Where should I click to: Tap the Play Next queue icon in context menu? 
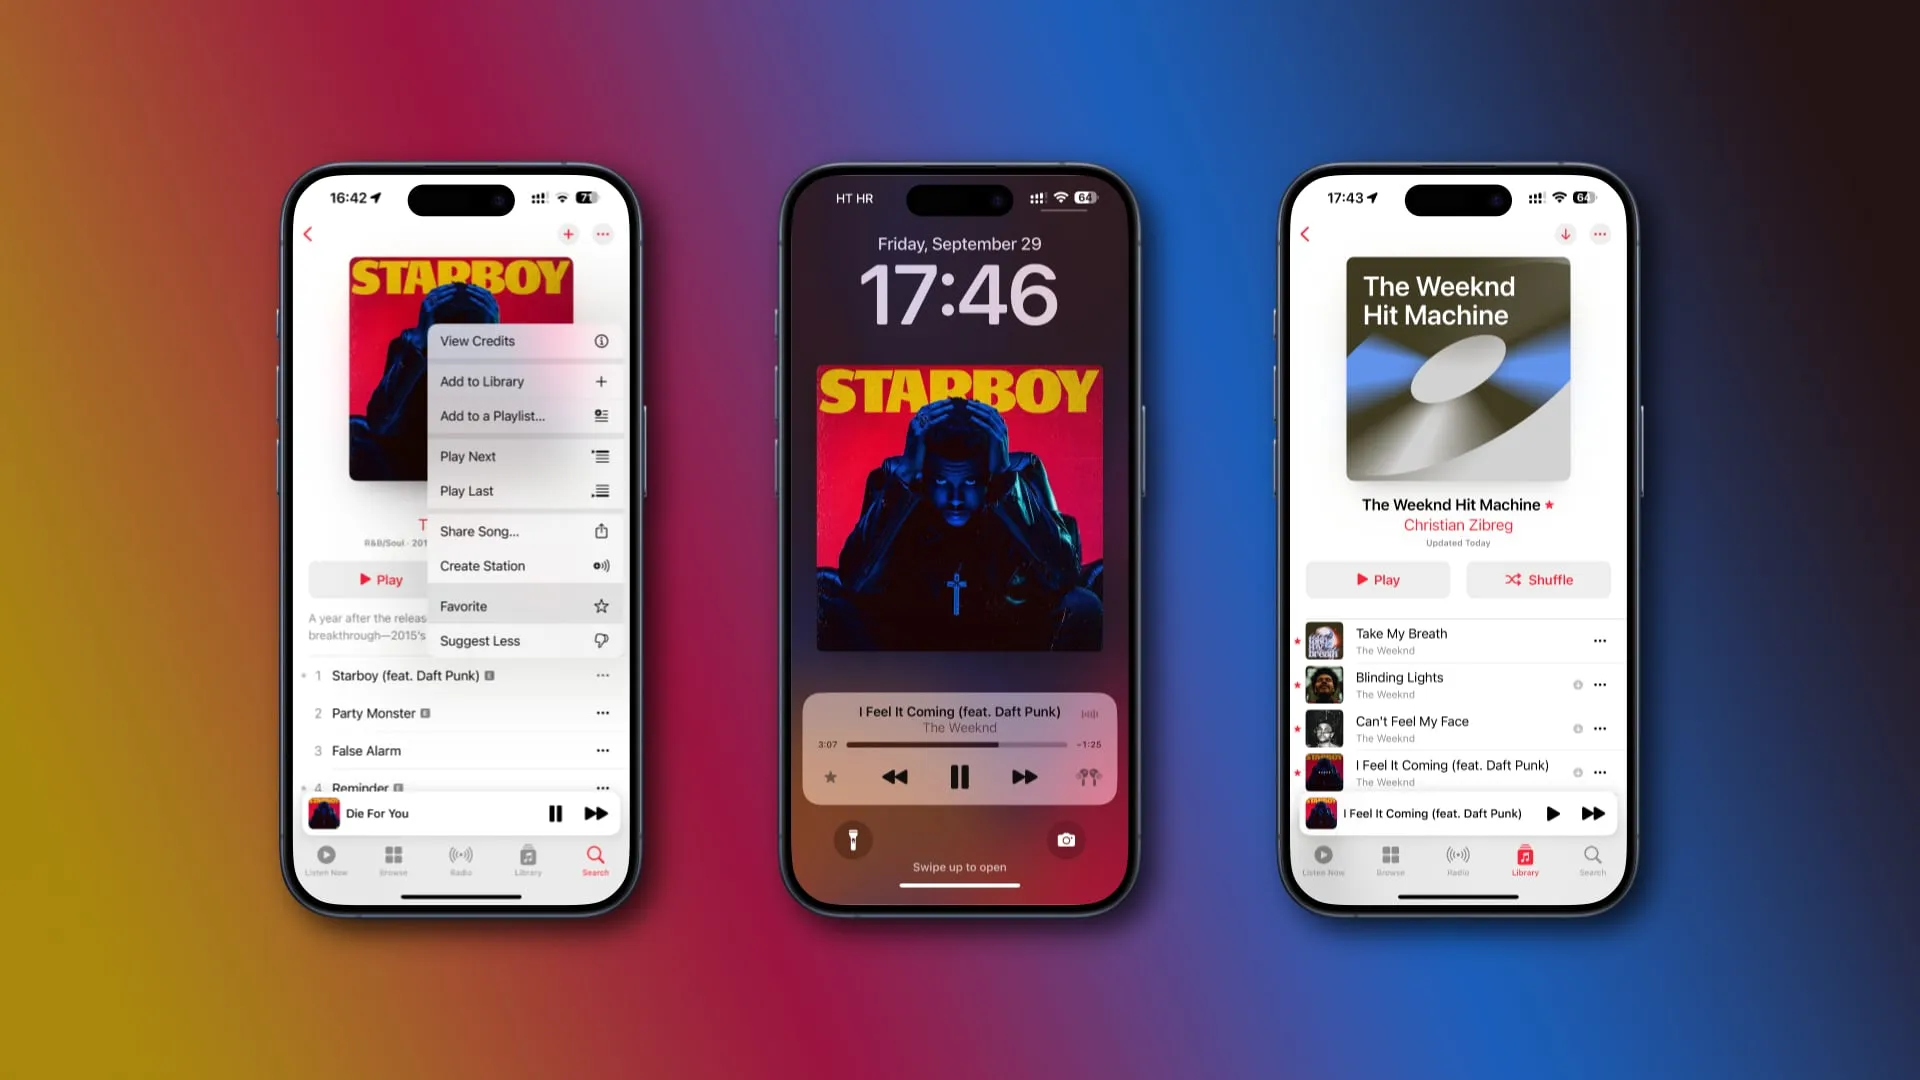point(600,455)
